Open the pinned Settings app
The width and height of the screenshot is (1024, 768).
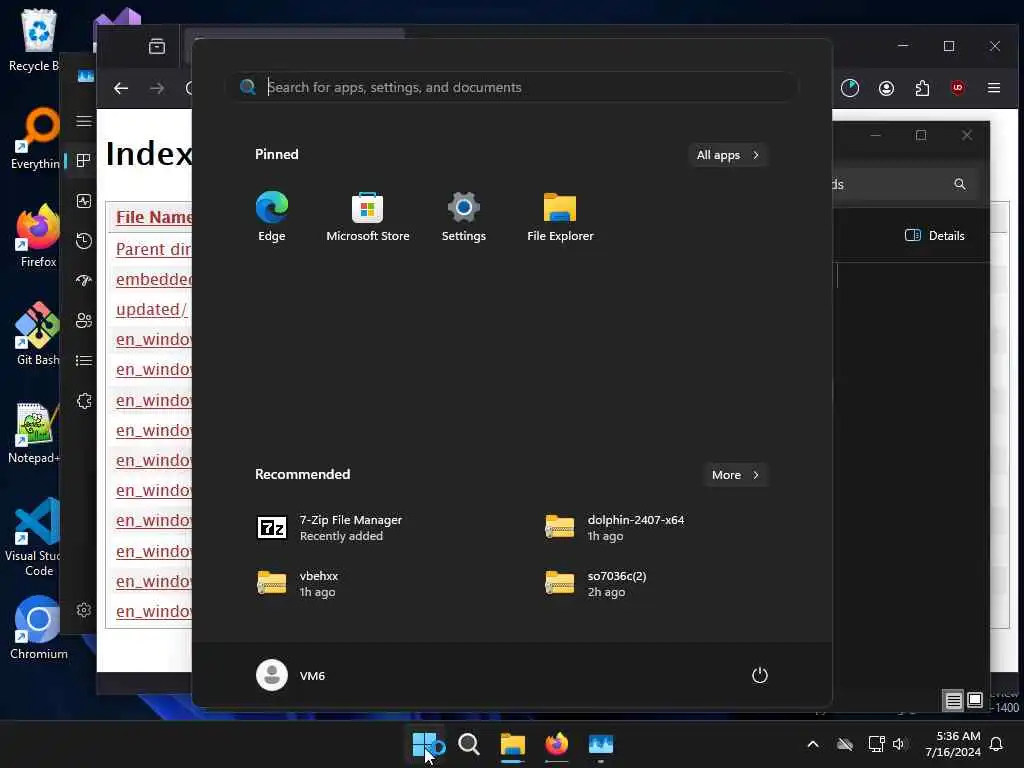pyautogui.click(x=464, y=216)
